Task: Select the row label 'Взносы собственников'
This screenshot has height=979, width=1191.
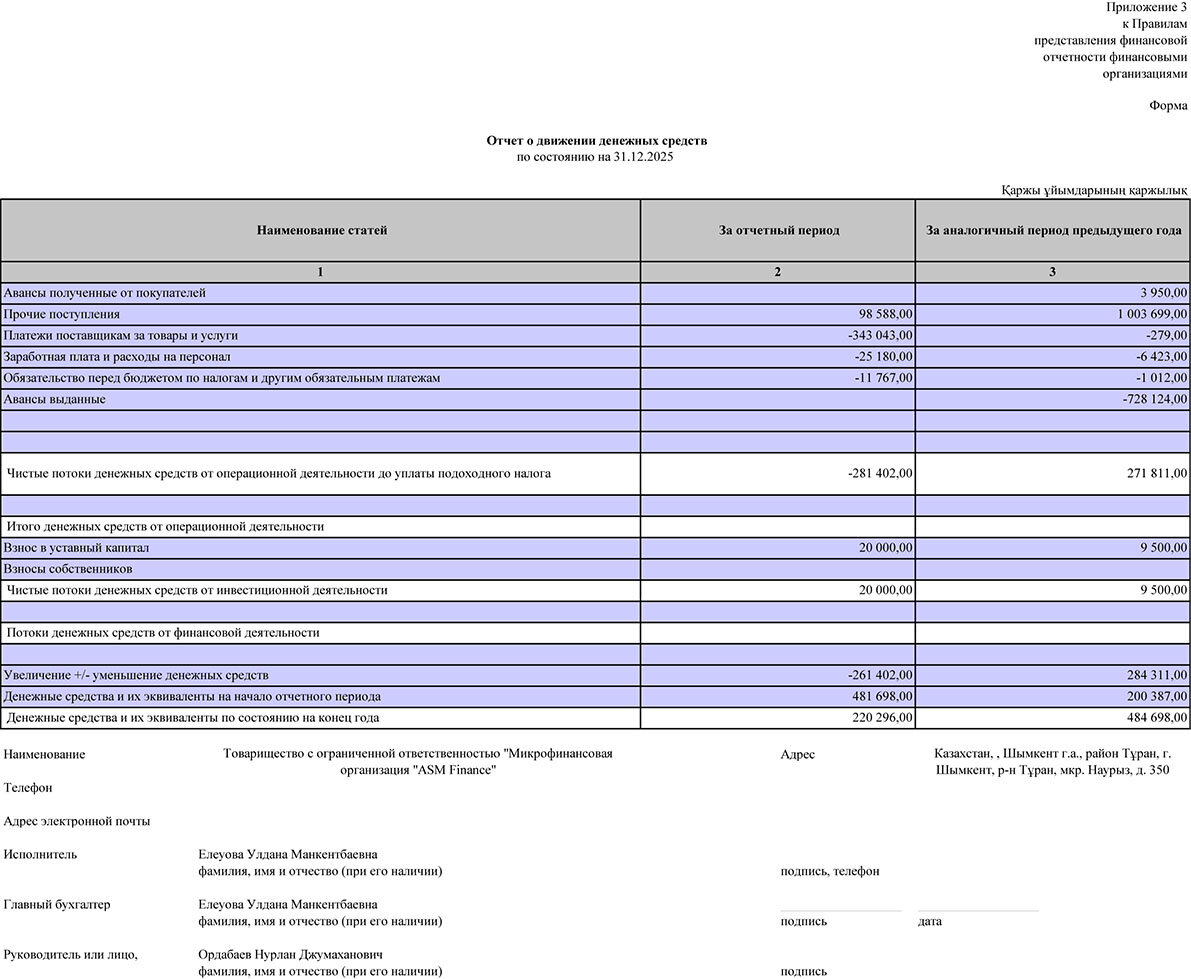Action: [68, 569]
